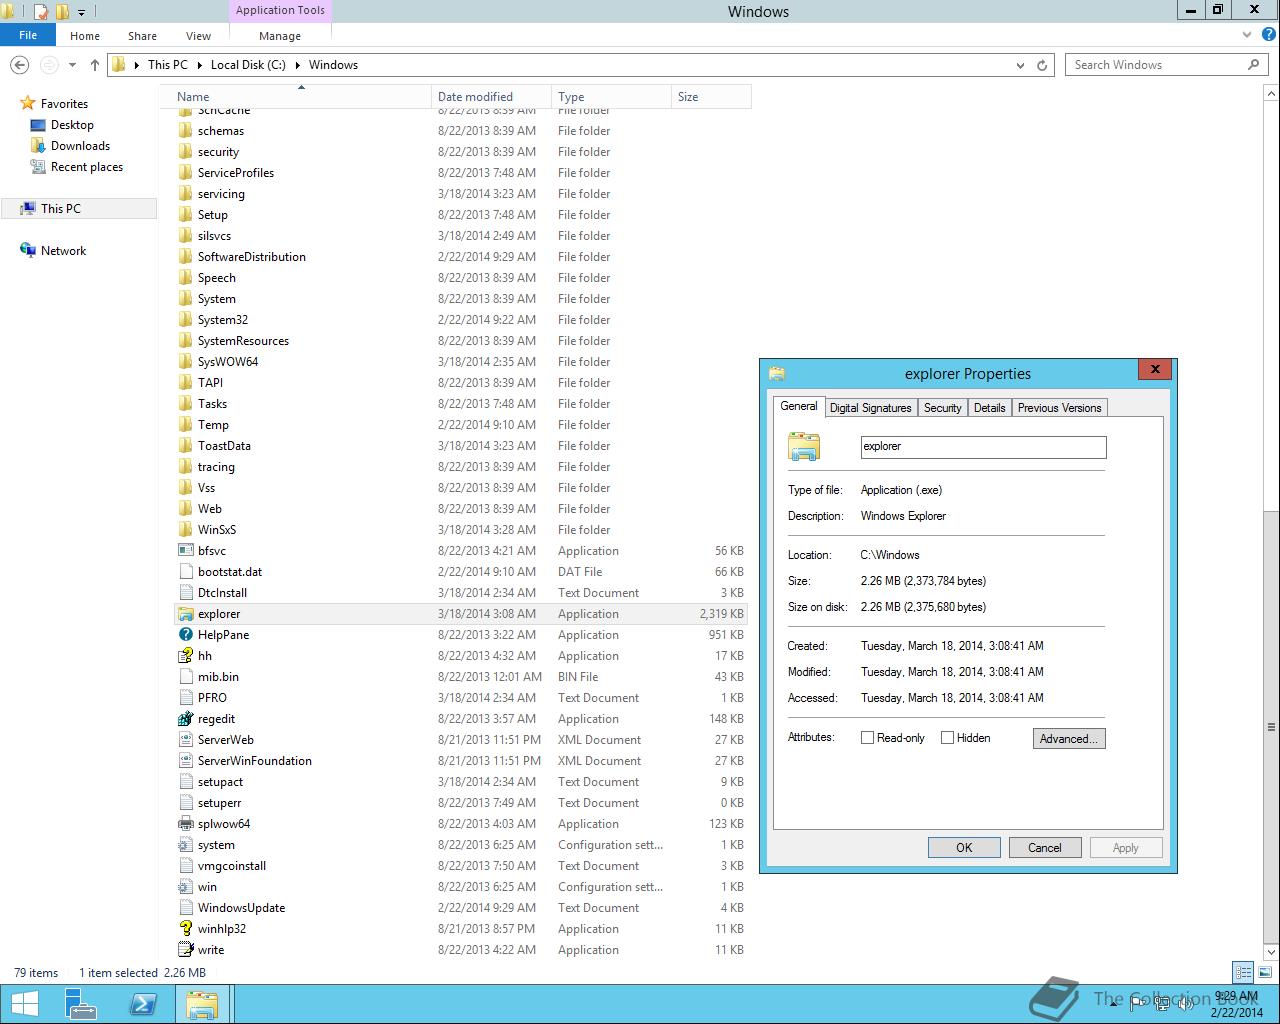
Task: Select the write application icon
Action: pyautogui.click(x=185, y=950)
